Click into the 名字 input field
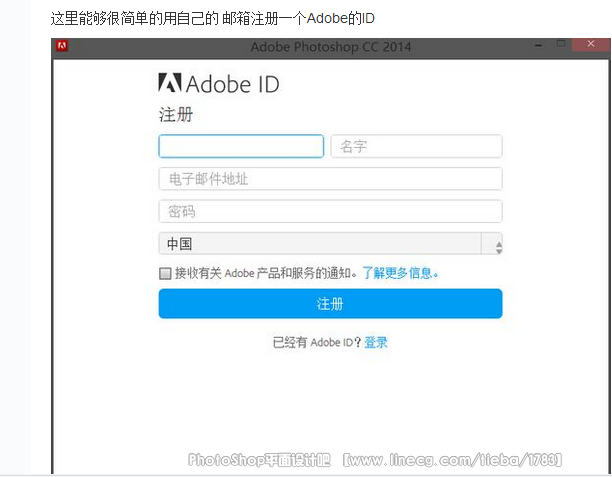 pyautogui.click(x=416, y=146)
